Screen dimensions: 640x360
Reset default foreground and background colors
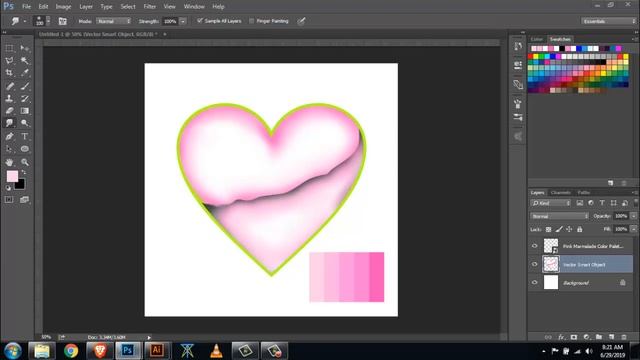(x=8, y=188)
